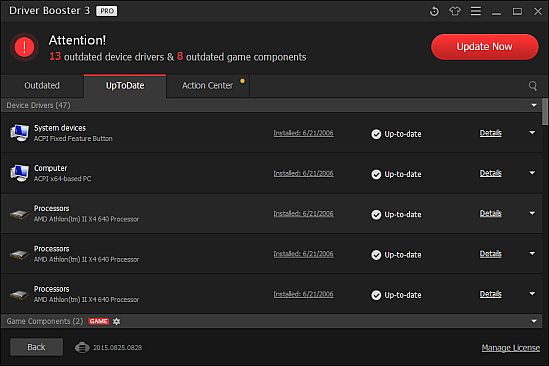Select the UpToDate tab
The image size is (549, 366).
click(125, 86)
